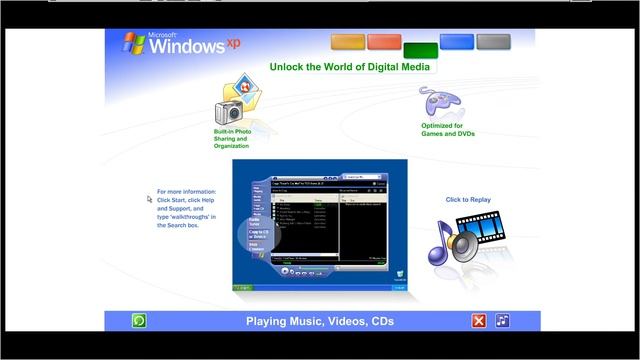Click 'Optimized for Games and DVDs' label
This screenshot has height=360, width=640.
(448, 130)
